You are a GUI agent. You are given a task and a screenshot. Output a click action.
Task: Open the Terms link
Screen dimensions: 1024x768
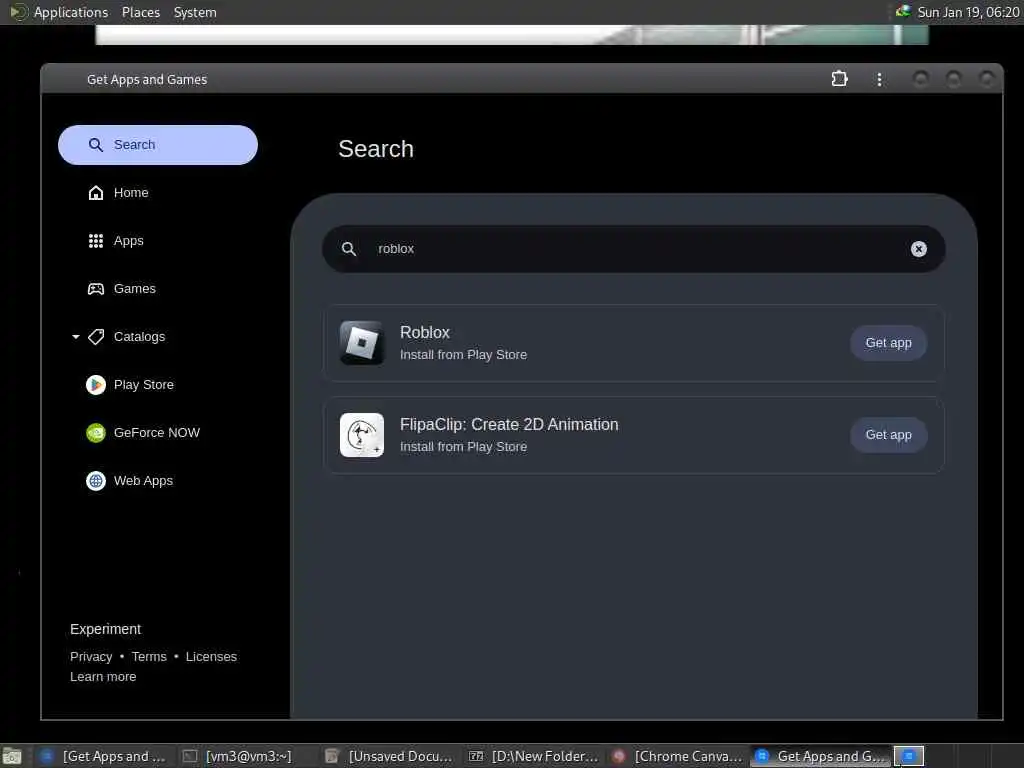[149, 656]
